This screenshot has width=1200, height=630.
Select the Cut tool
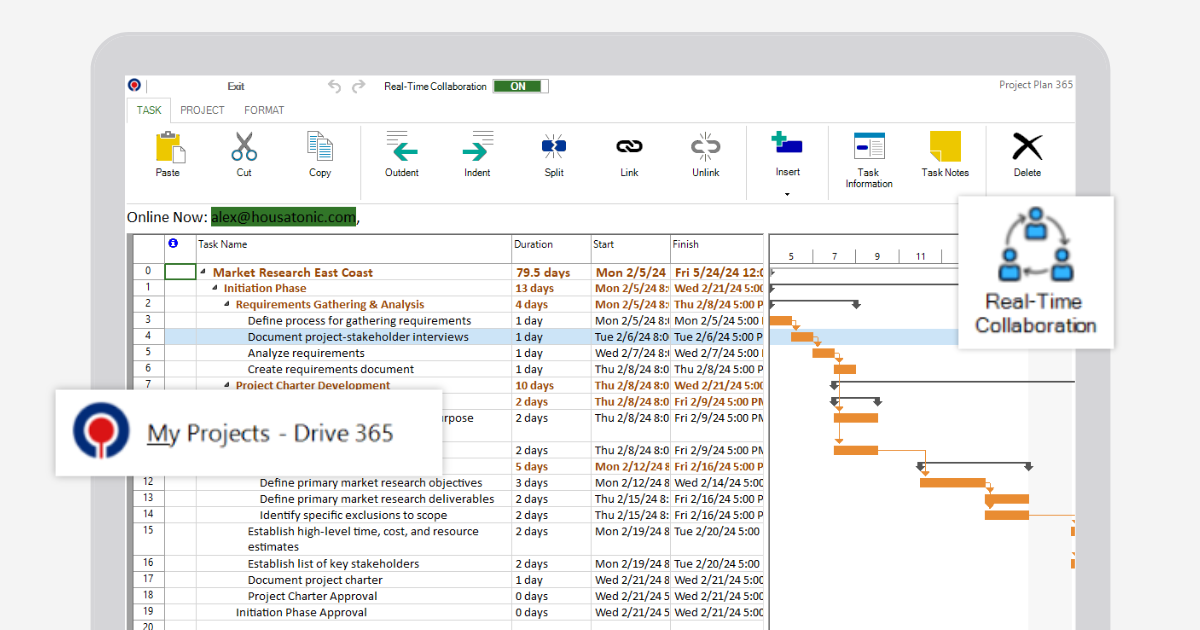243,153
